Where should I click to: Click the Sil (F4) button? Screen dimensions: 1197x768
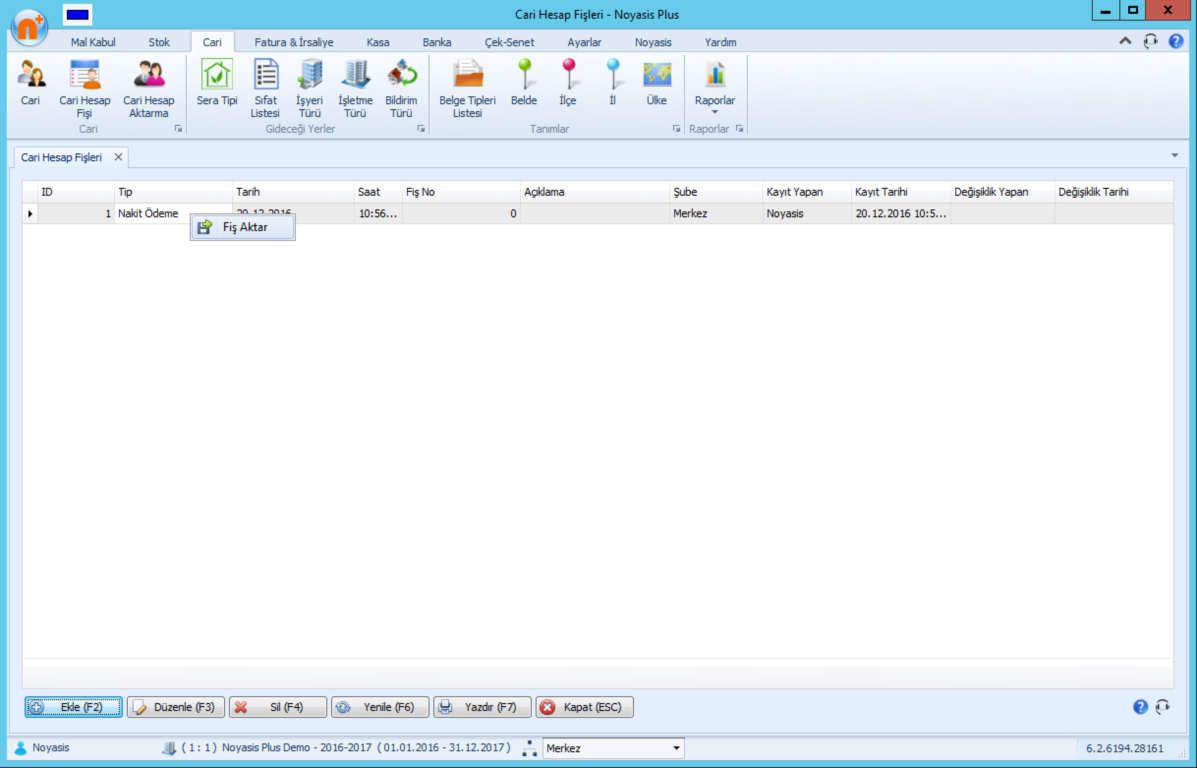(278, 707)
